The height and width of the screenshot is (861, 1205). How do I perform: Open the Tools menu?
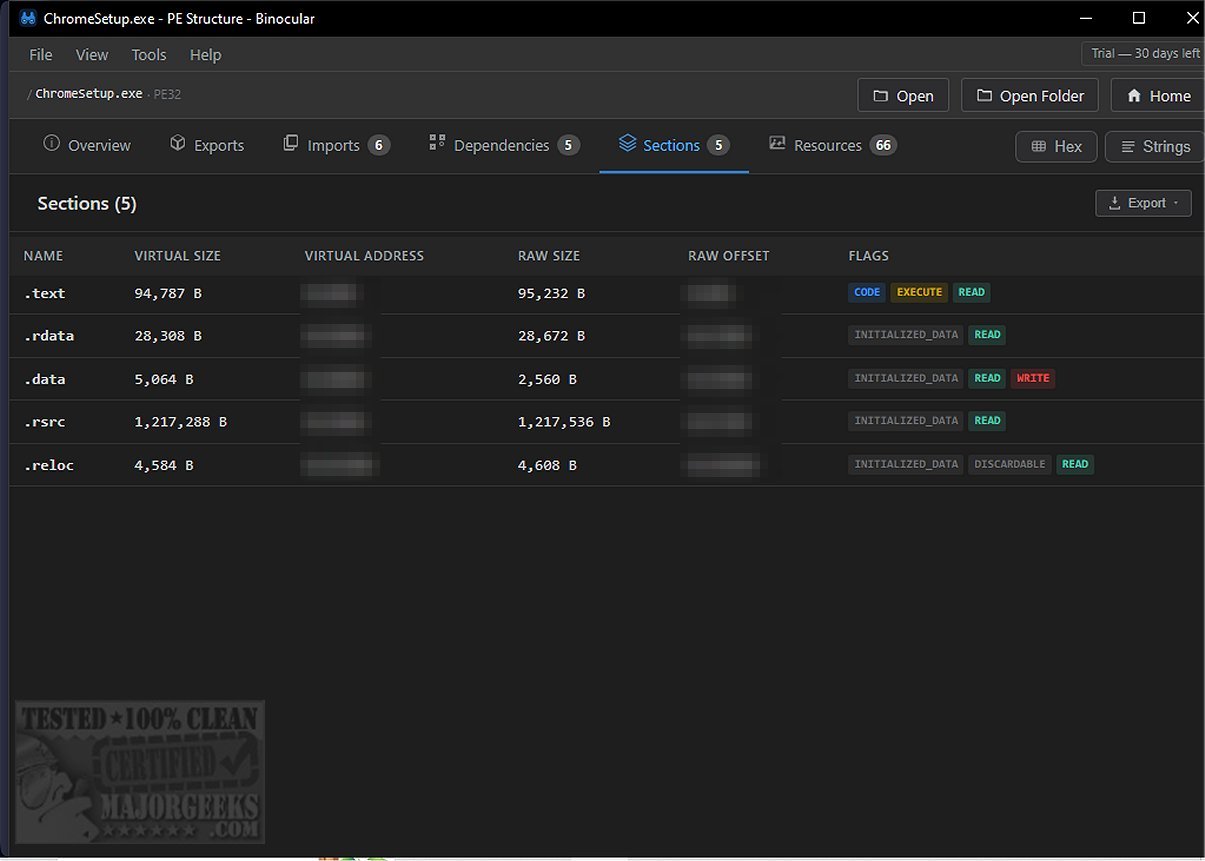[x=149, y=55]
